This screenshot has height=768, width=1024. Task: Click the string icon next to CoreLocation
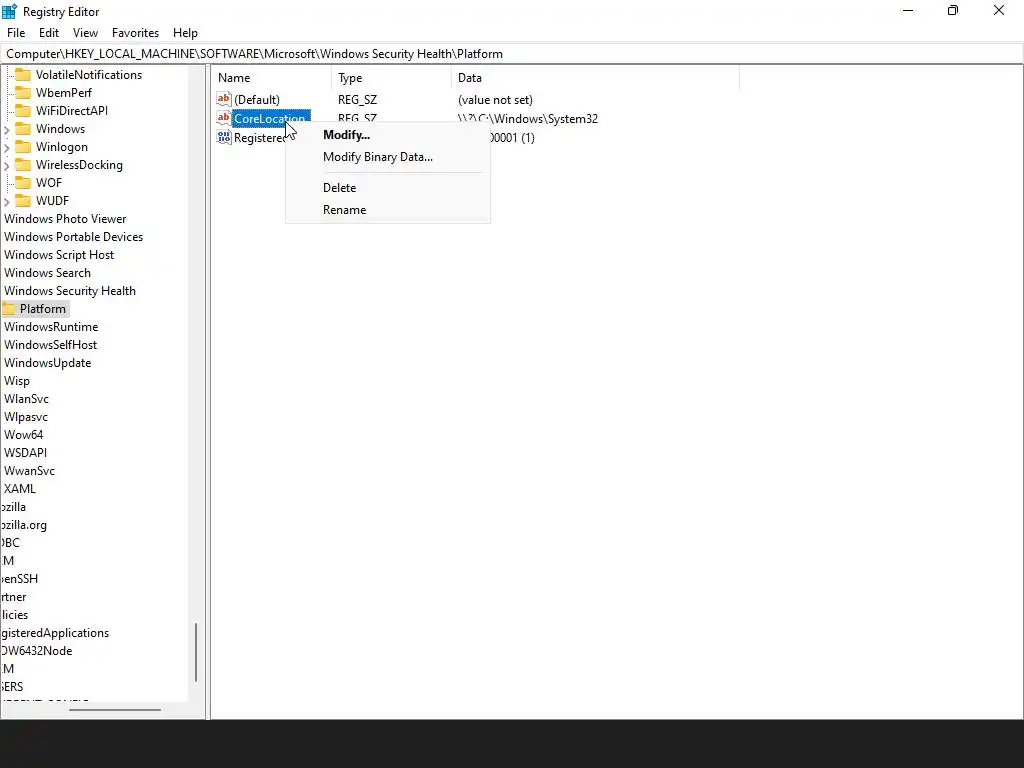(x=224, y=118)
